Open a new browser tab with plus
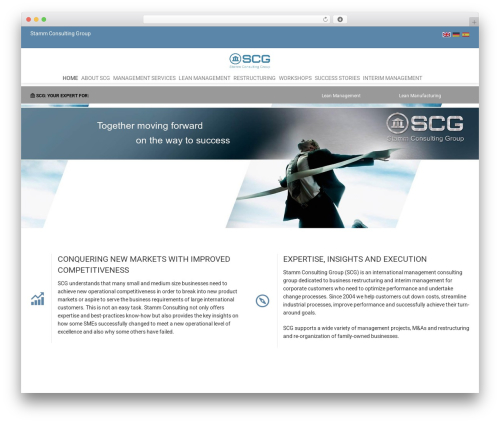This screenshot has height=423, width=500. (474, 22)
